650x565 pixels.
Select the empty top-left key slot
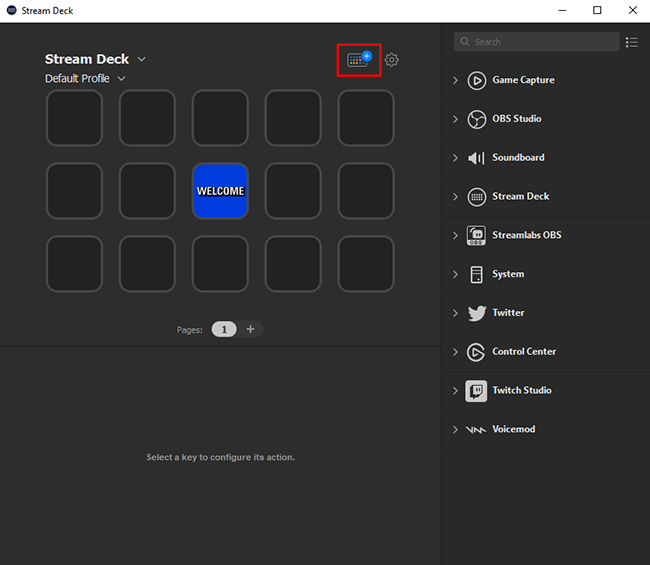tap(74, 118)
